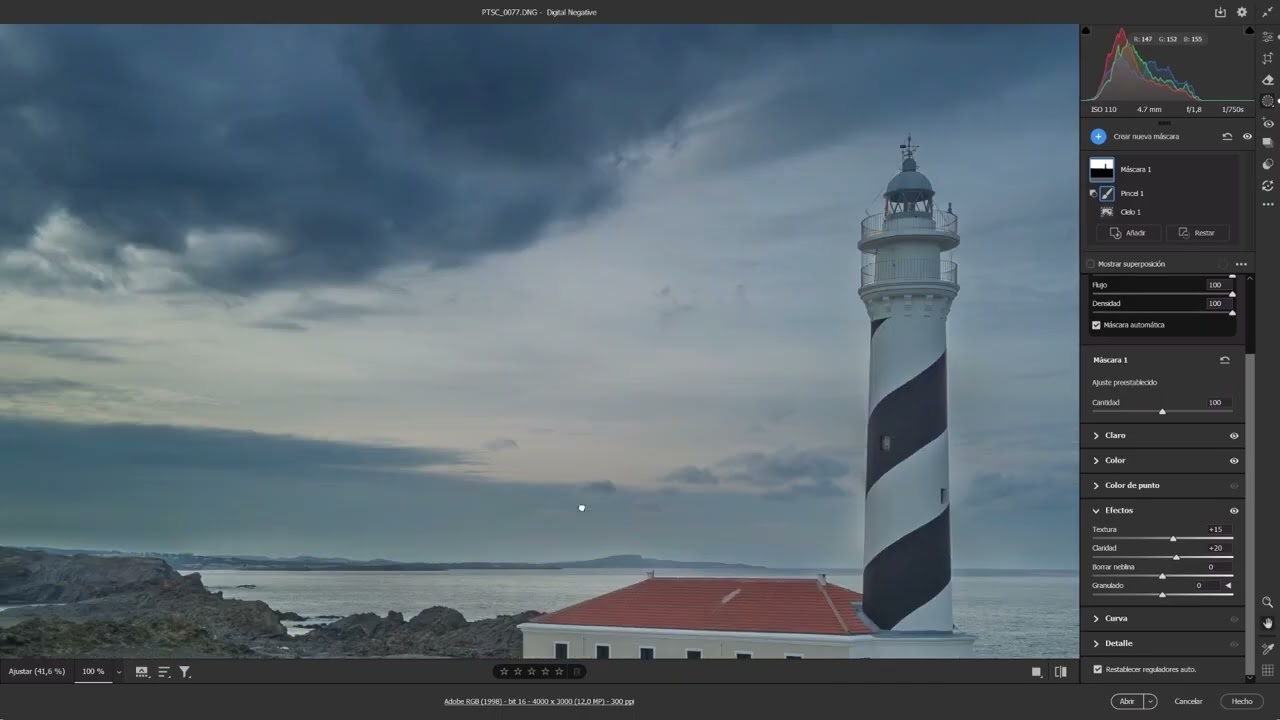Toggle shadow clipping warning in histogram
The height and width of the screenshot is (720, 1280).
[x=1086, y=30]
